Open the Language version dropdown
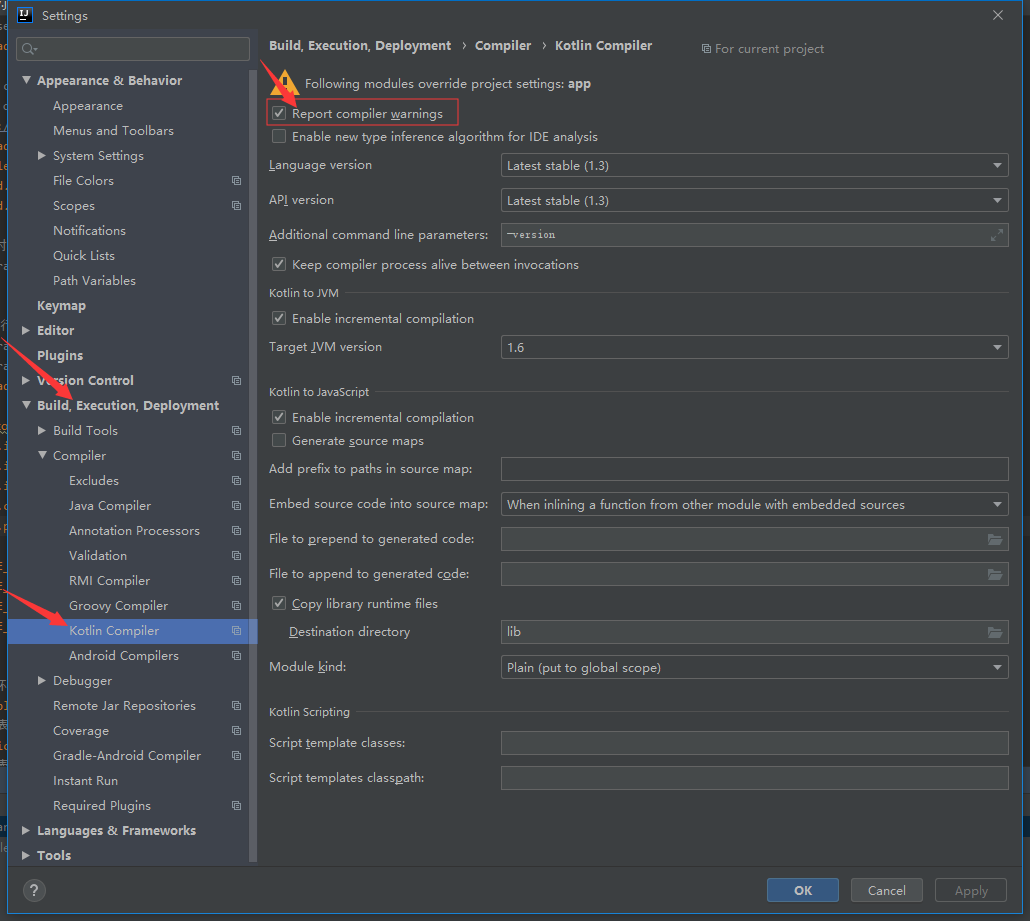Viewport: 1030px width, 921px height. click(754, 166)
